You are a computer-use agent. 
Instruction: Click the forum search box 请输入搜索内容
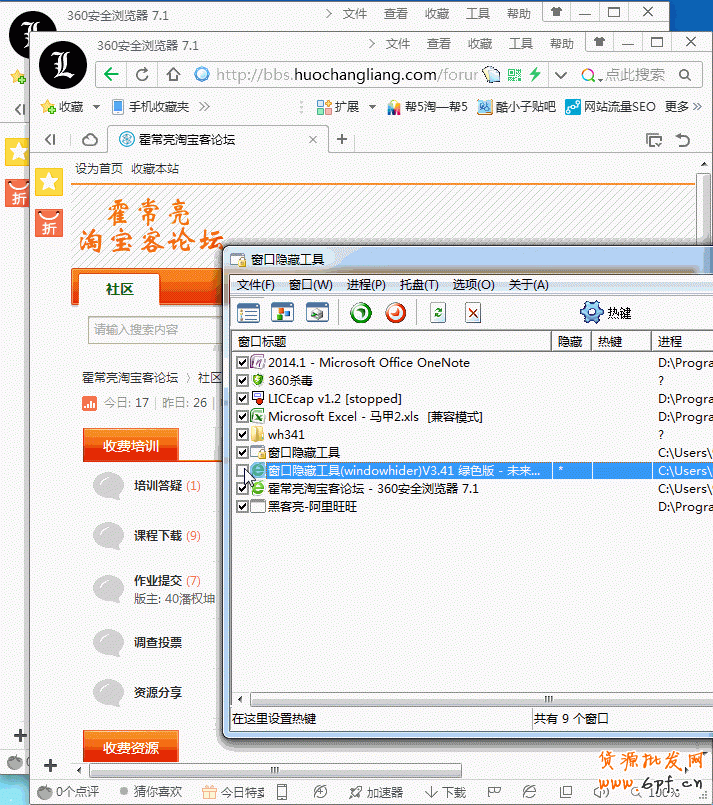[155, 330]
